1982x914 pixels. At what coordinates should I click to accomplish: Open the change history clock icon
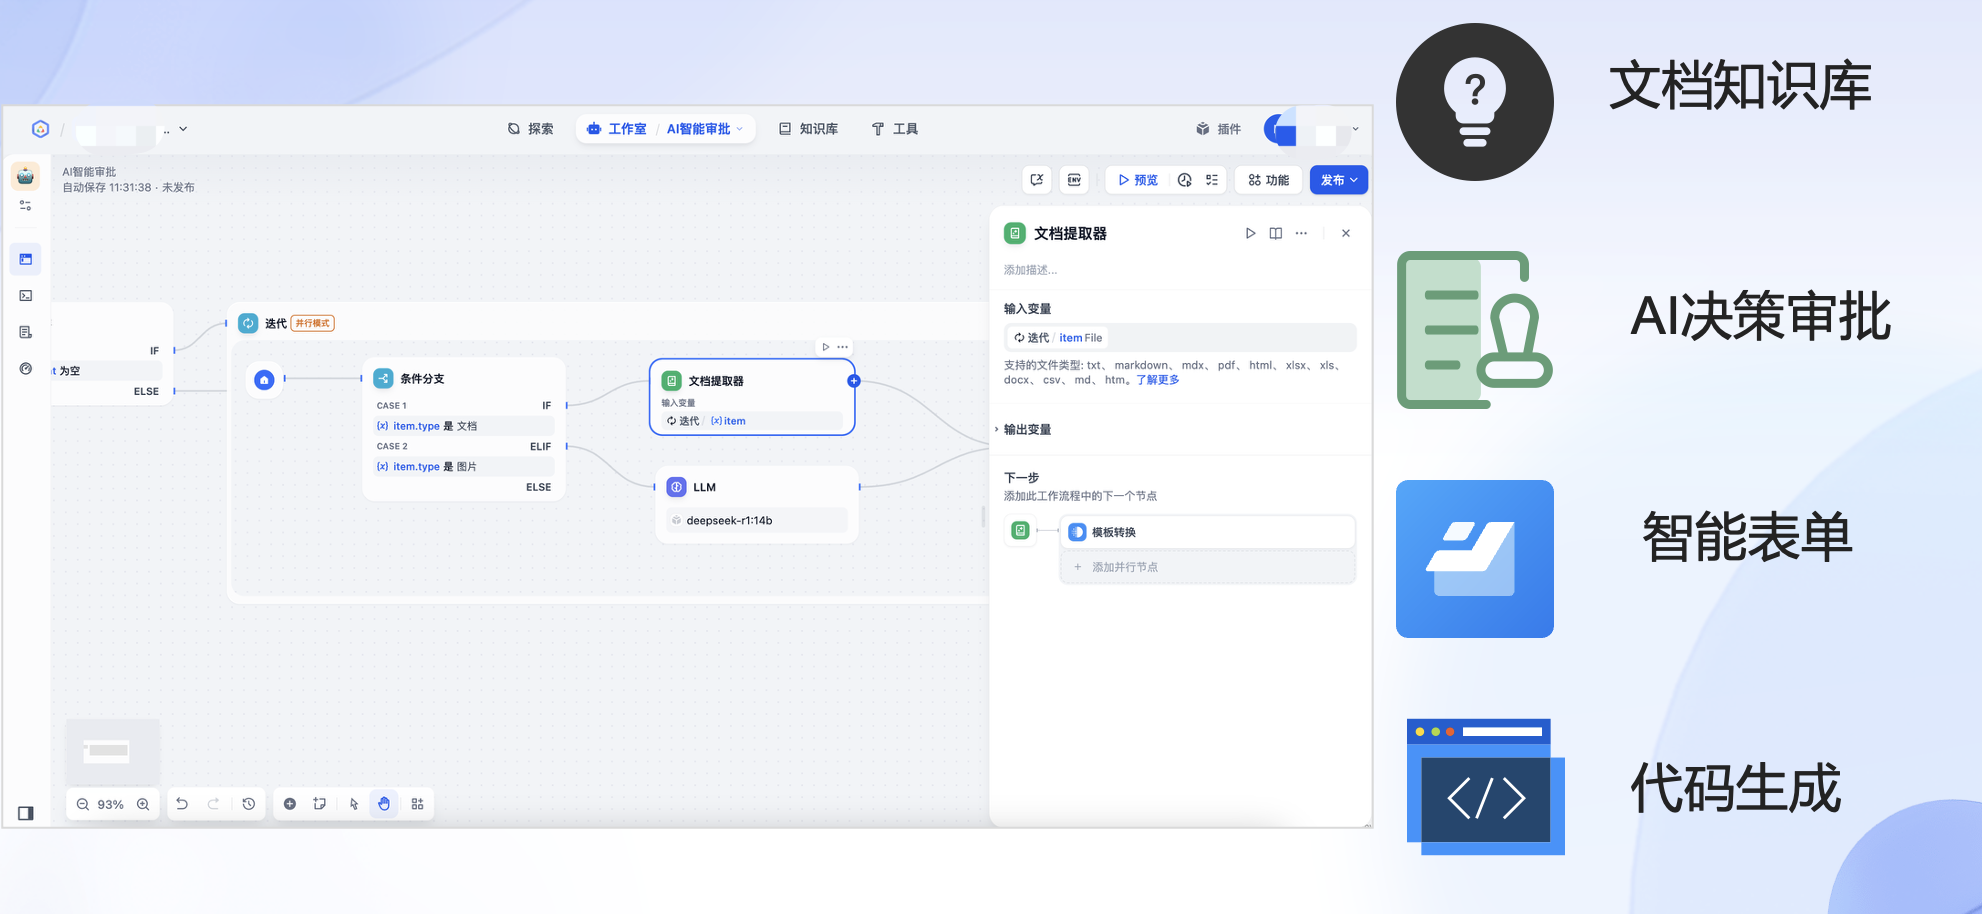249,804
